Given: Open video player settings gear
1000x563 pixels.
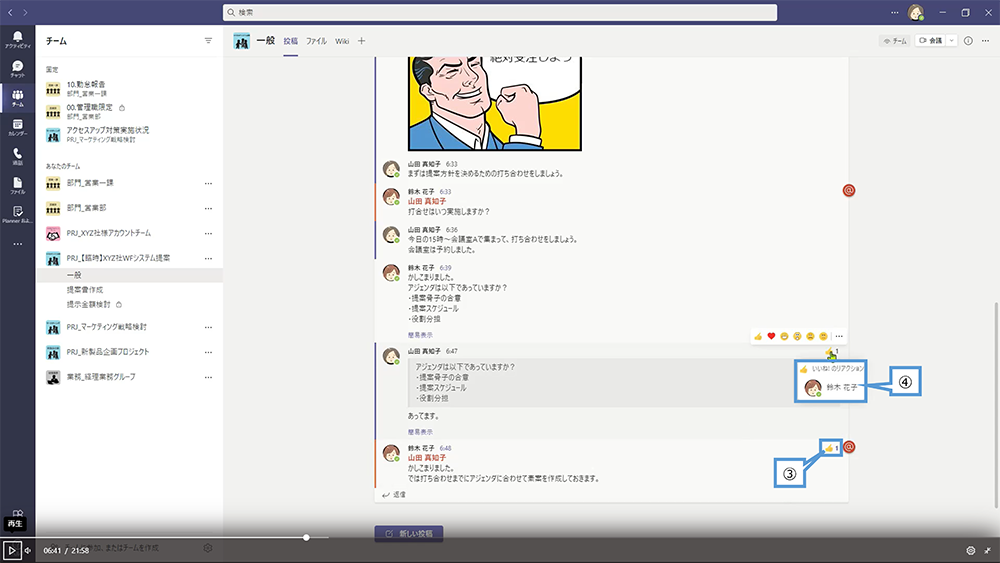Looking at the screenshot, I should pyautogui.click(x=971, y=550).
